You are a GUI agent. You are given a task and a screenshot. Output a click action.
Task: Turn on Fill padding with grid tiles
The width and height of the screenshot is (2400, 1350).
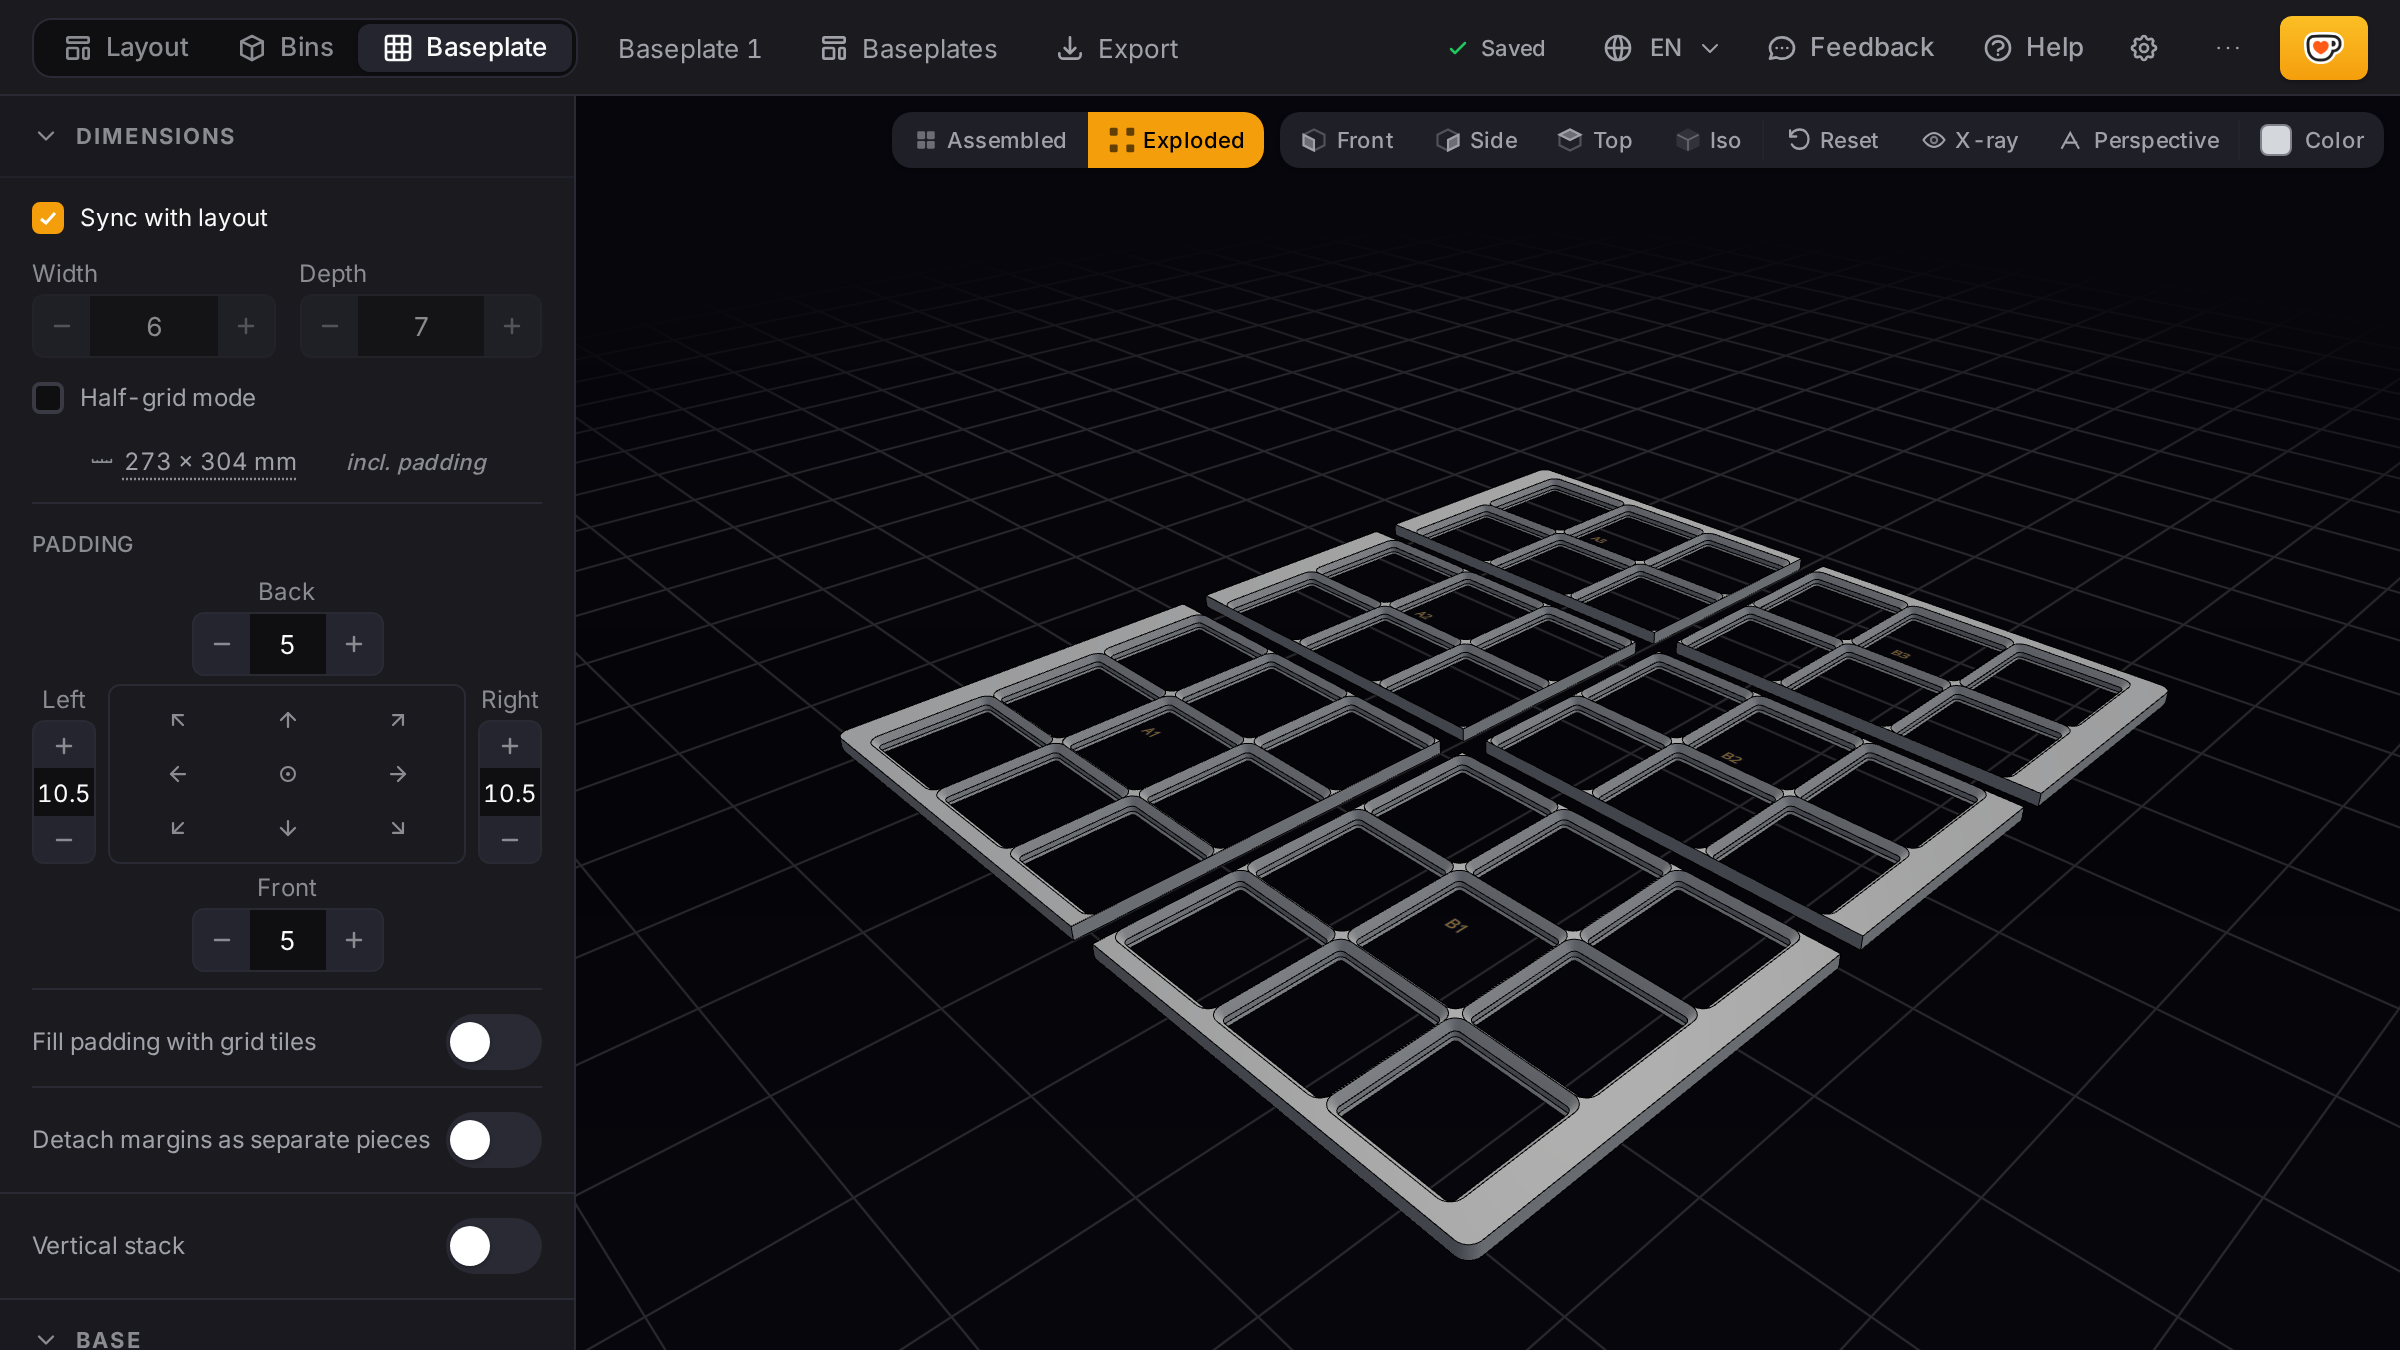coord(494,1042)
